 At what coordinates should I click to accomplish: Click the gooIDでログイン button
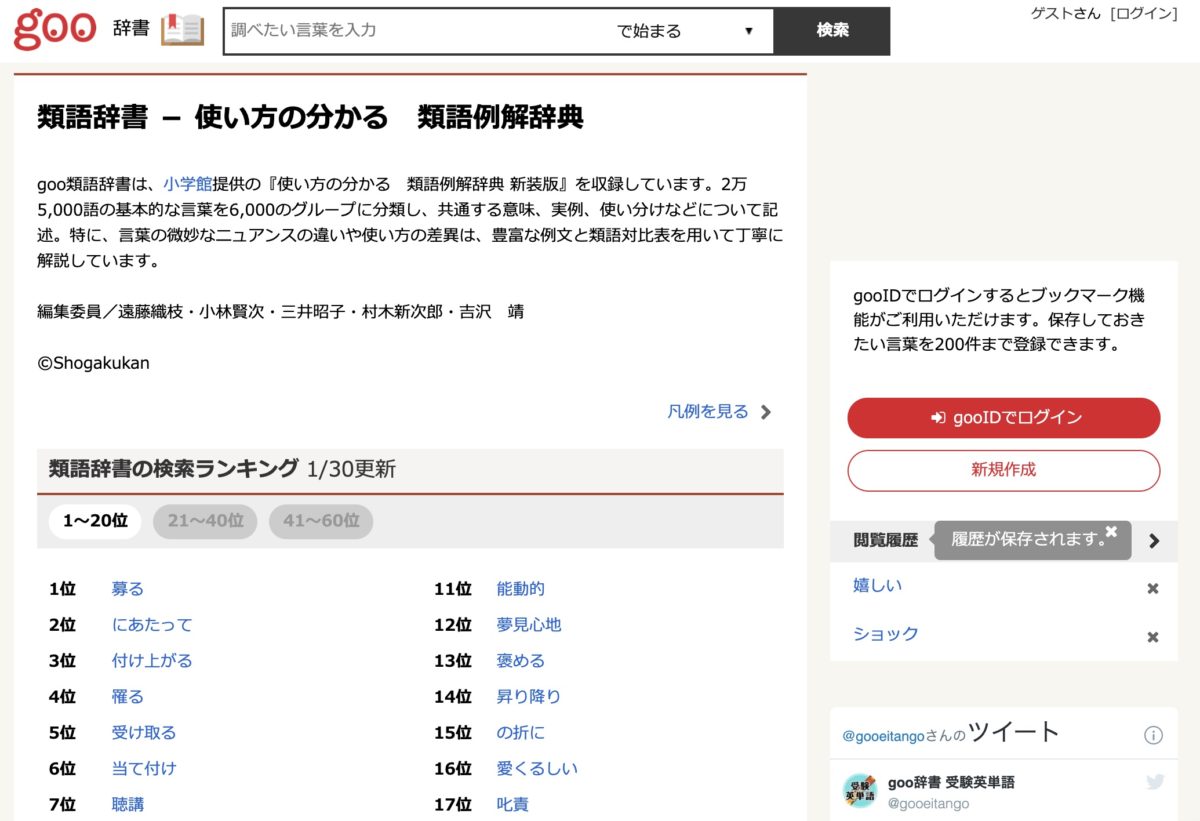point(1003,418)
